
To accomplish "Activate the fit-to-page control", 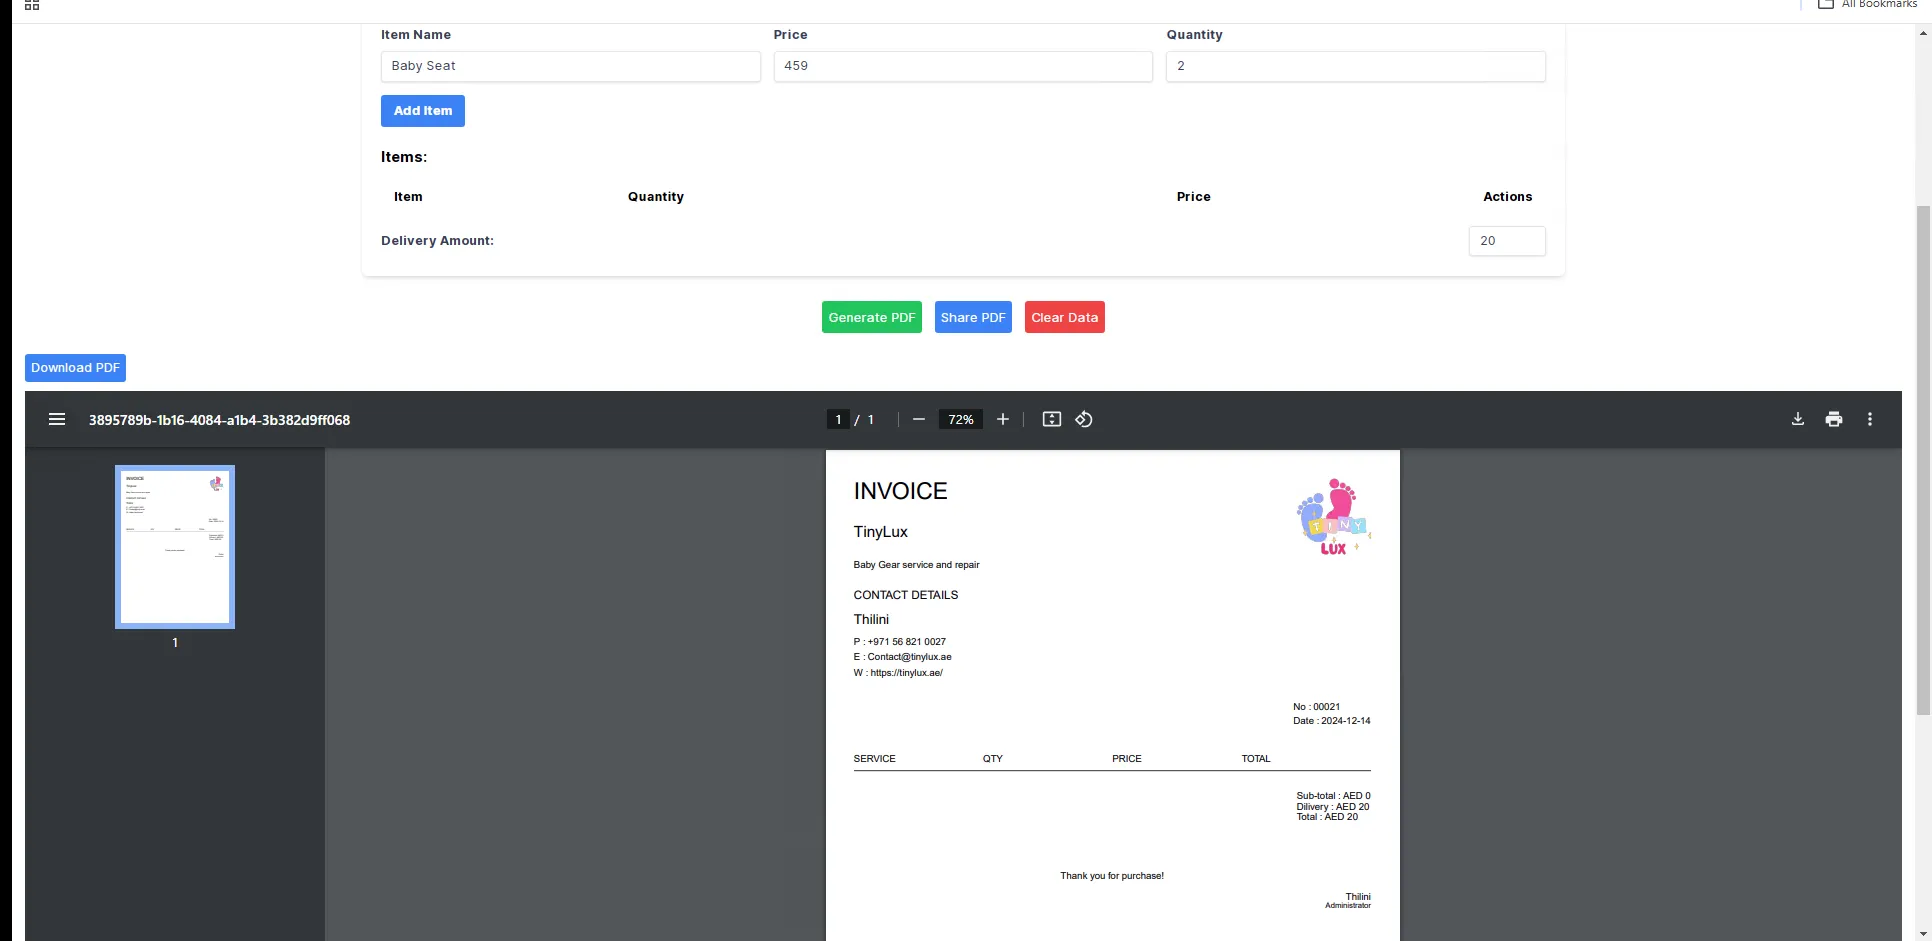I will point(1051,419).
